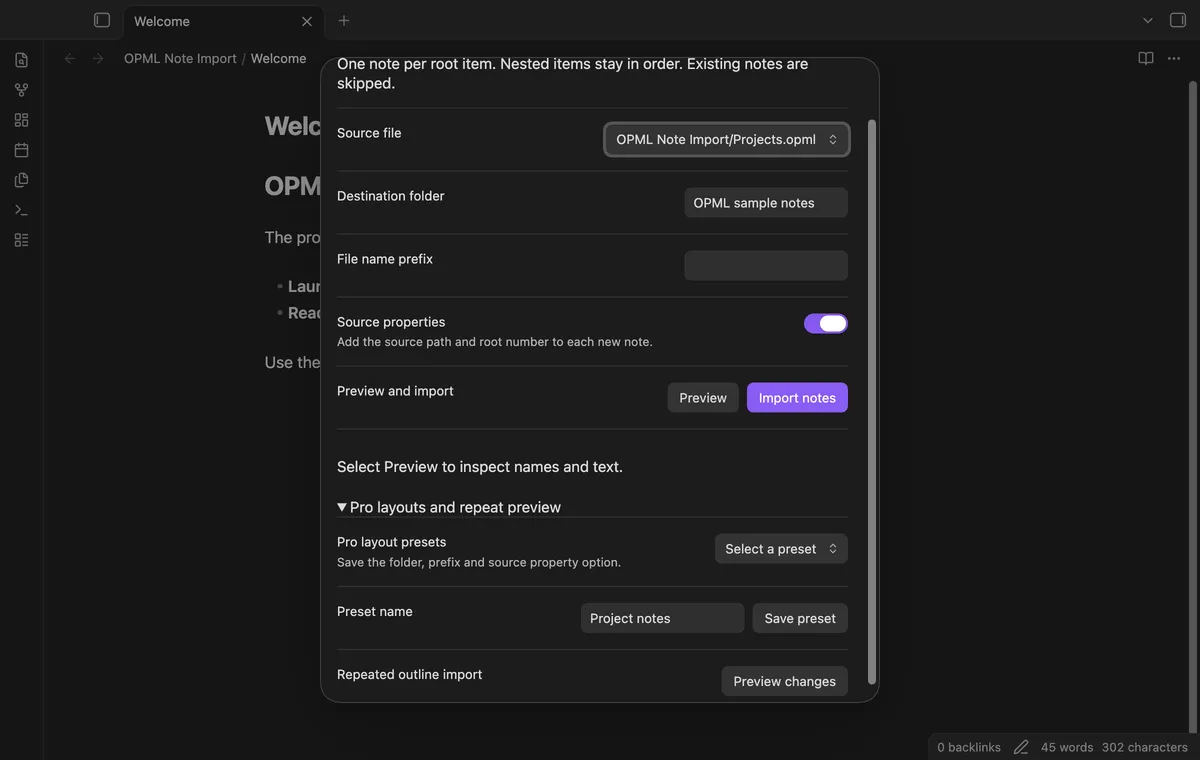The width and height of the screenshot is (1200, 760).
Task: Open daily note calendar icon
Action: point(21,150)
